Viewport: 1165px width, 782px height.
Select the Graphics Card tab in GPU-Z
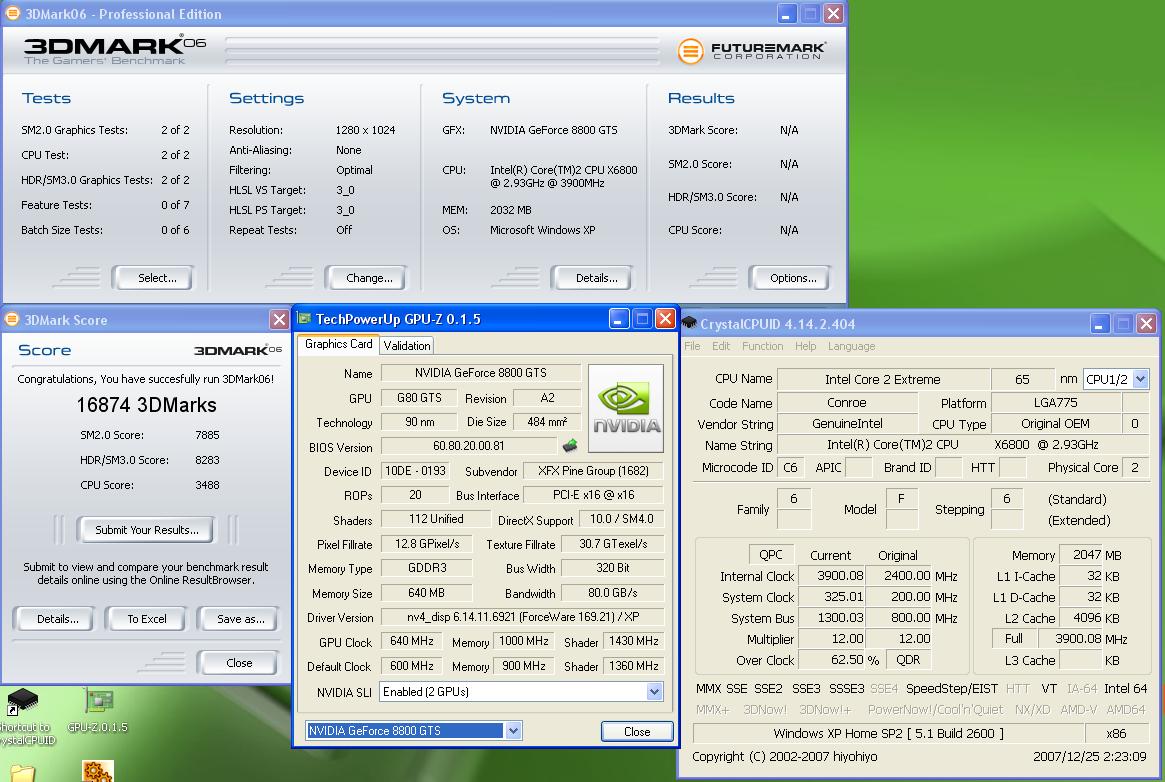[x=338, y=344]
